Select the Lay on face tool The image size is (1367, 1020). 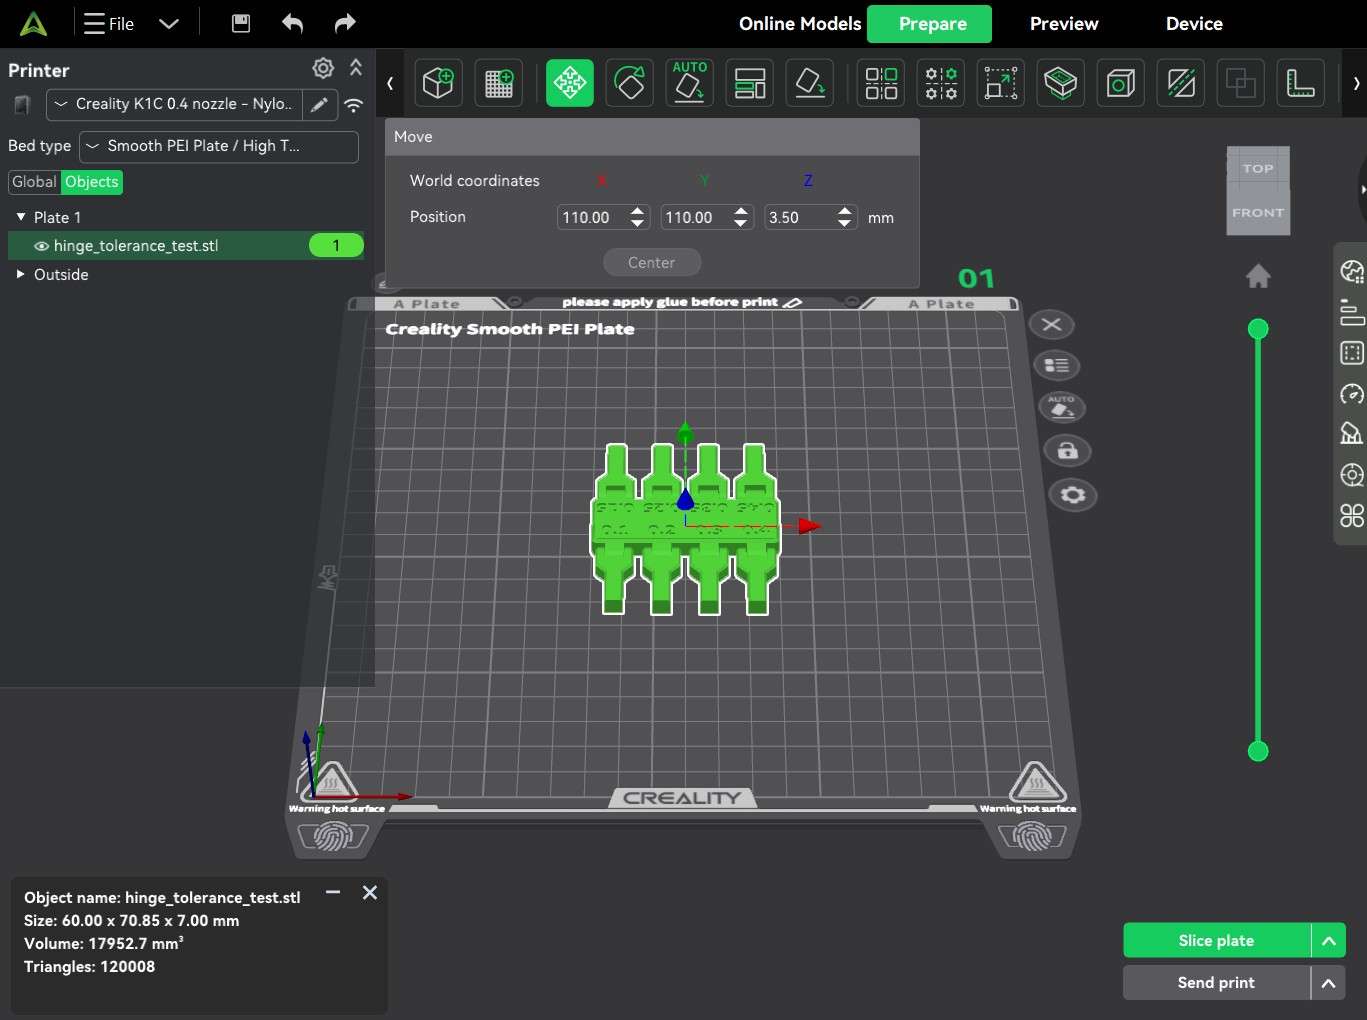810,83
